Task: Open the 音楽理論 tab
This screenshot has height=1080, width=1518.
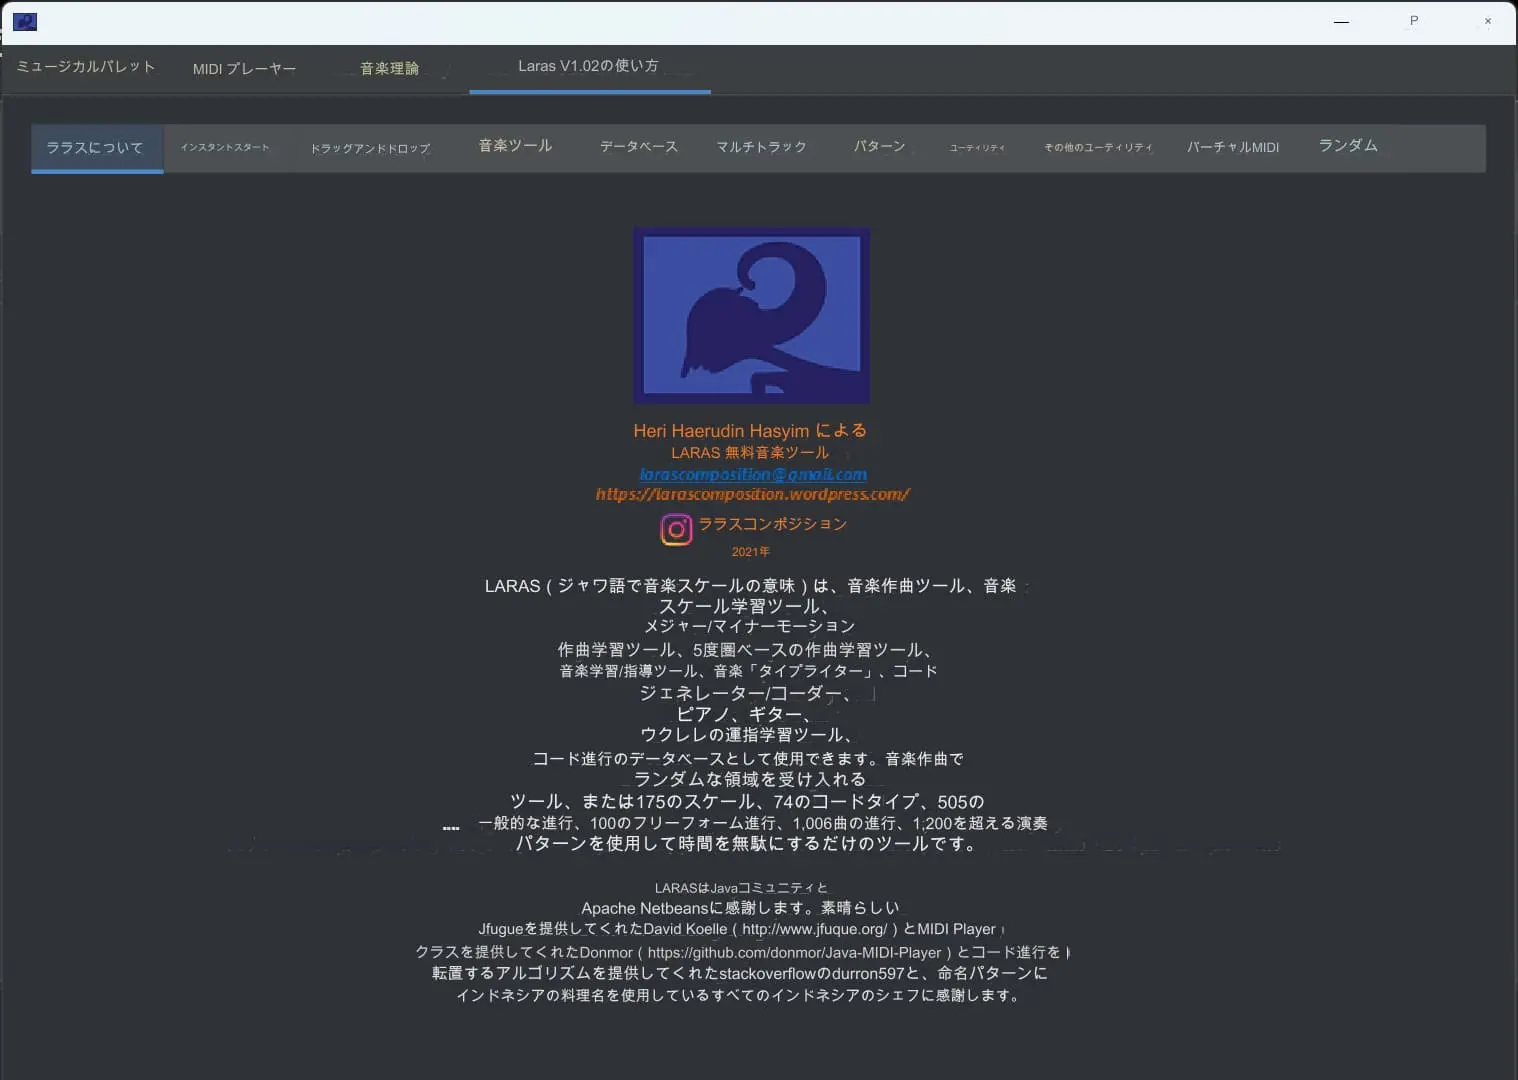Action: pyautogui.click(x=389, y=68)
